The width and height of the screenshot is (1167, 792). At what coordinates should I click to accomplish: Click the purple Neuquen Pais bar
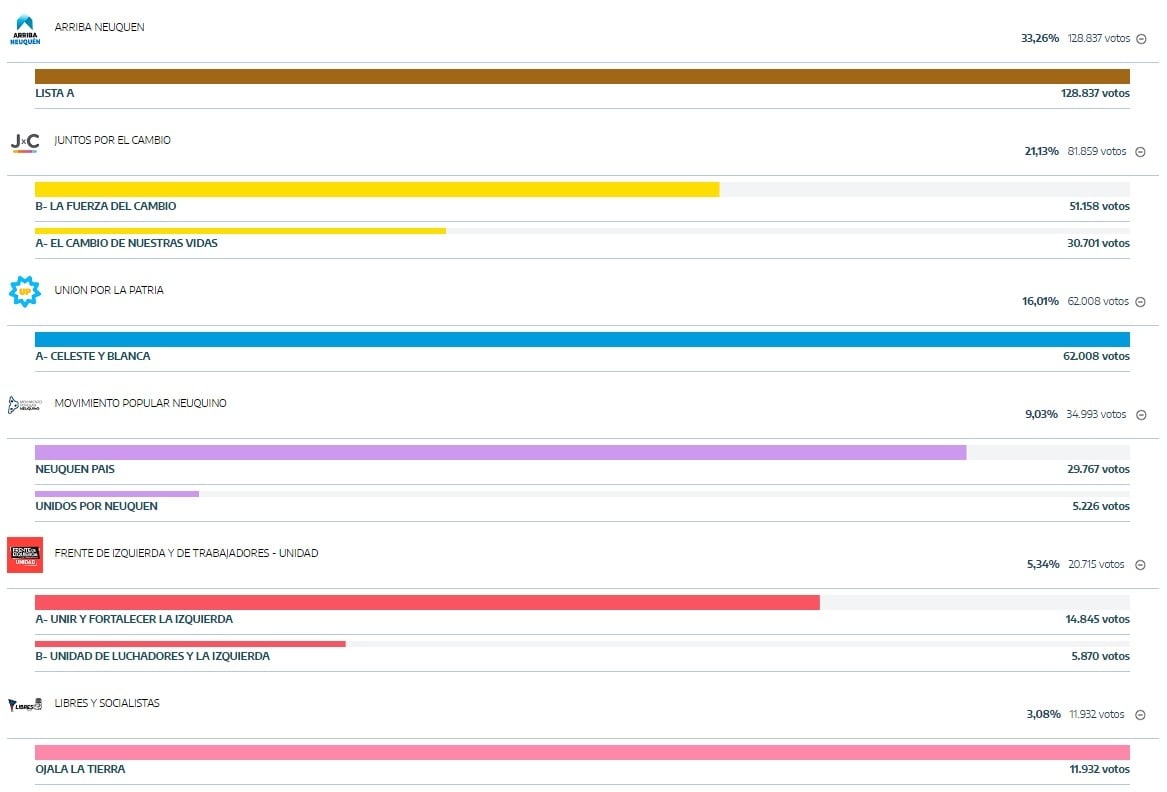[x=500, y=453]
